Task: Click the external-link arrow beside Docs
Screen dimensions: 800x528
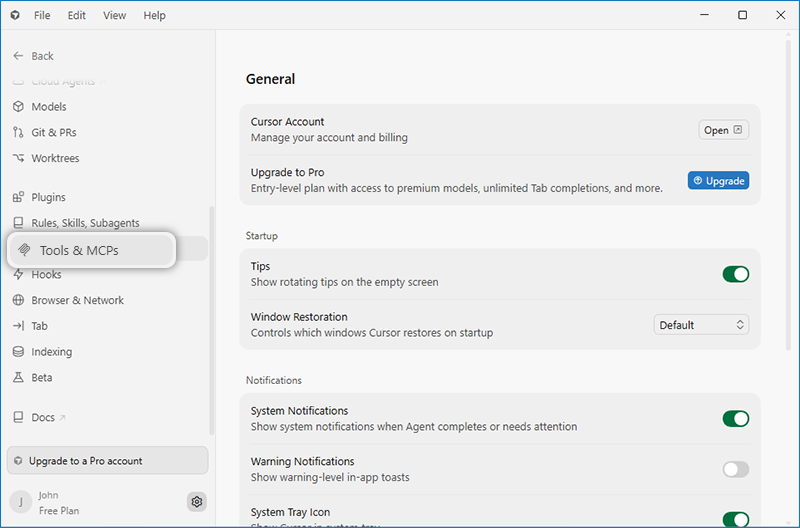Action: (62, 417)
